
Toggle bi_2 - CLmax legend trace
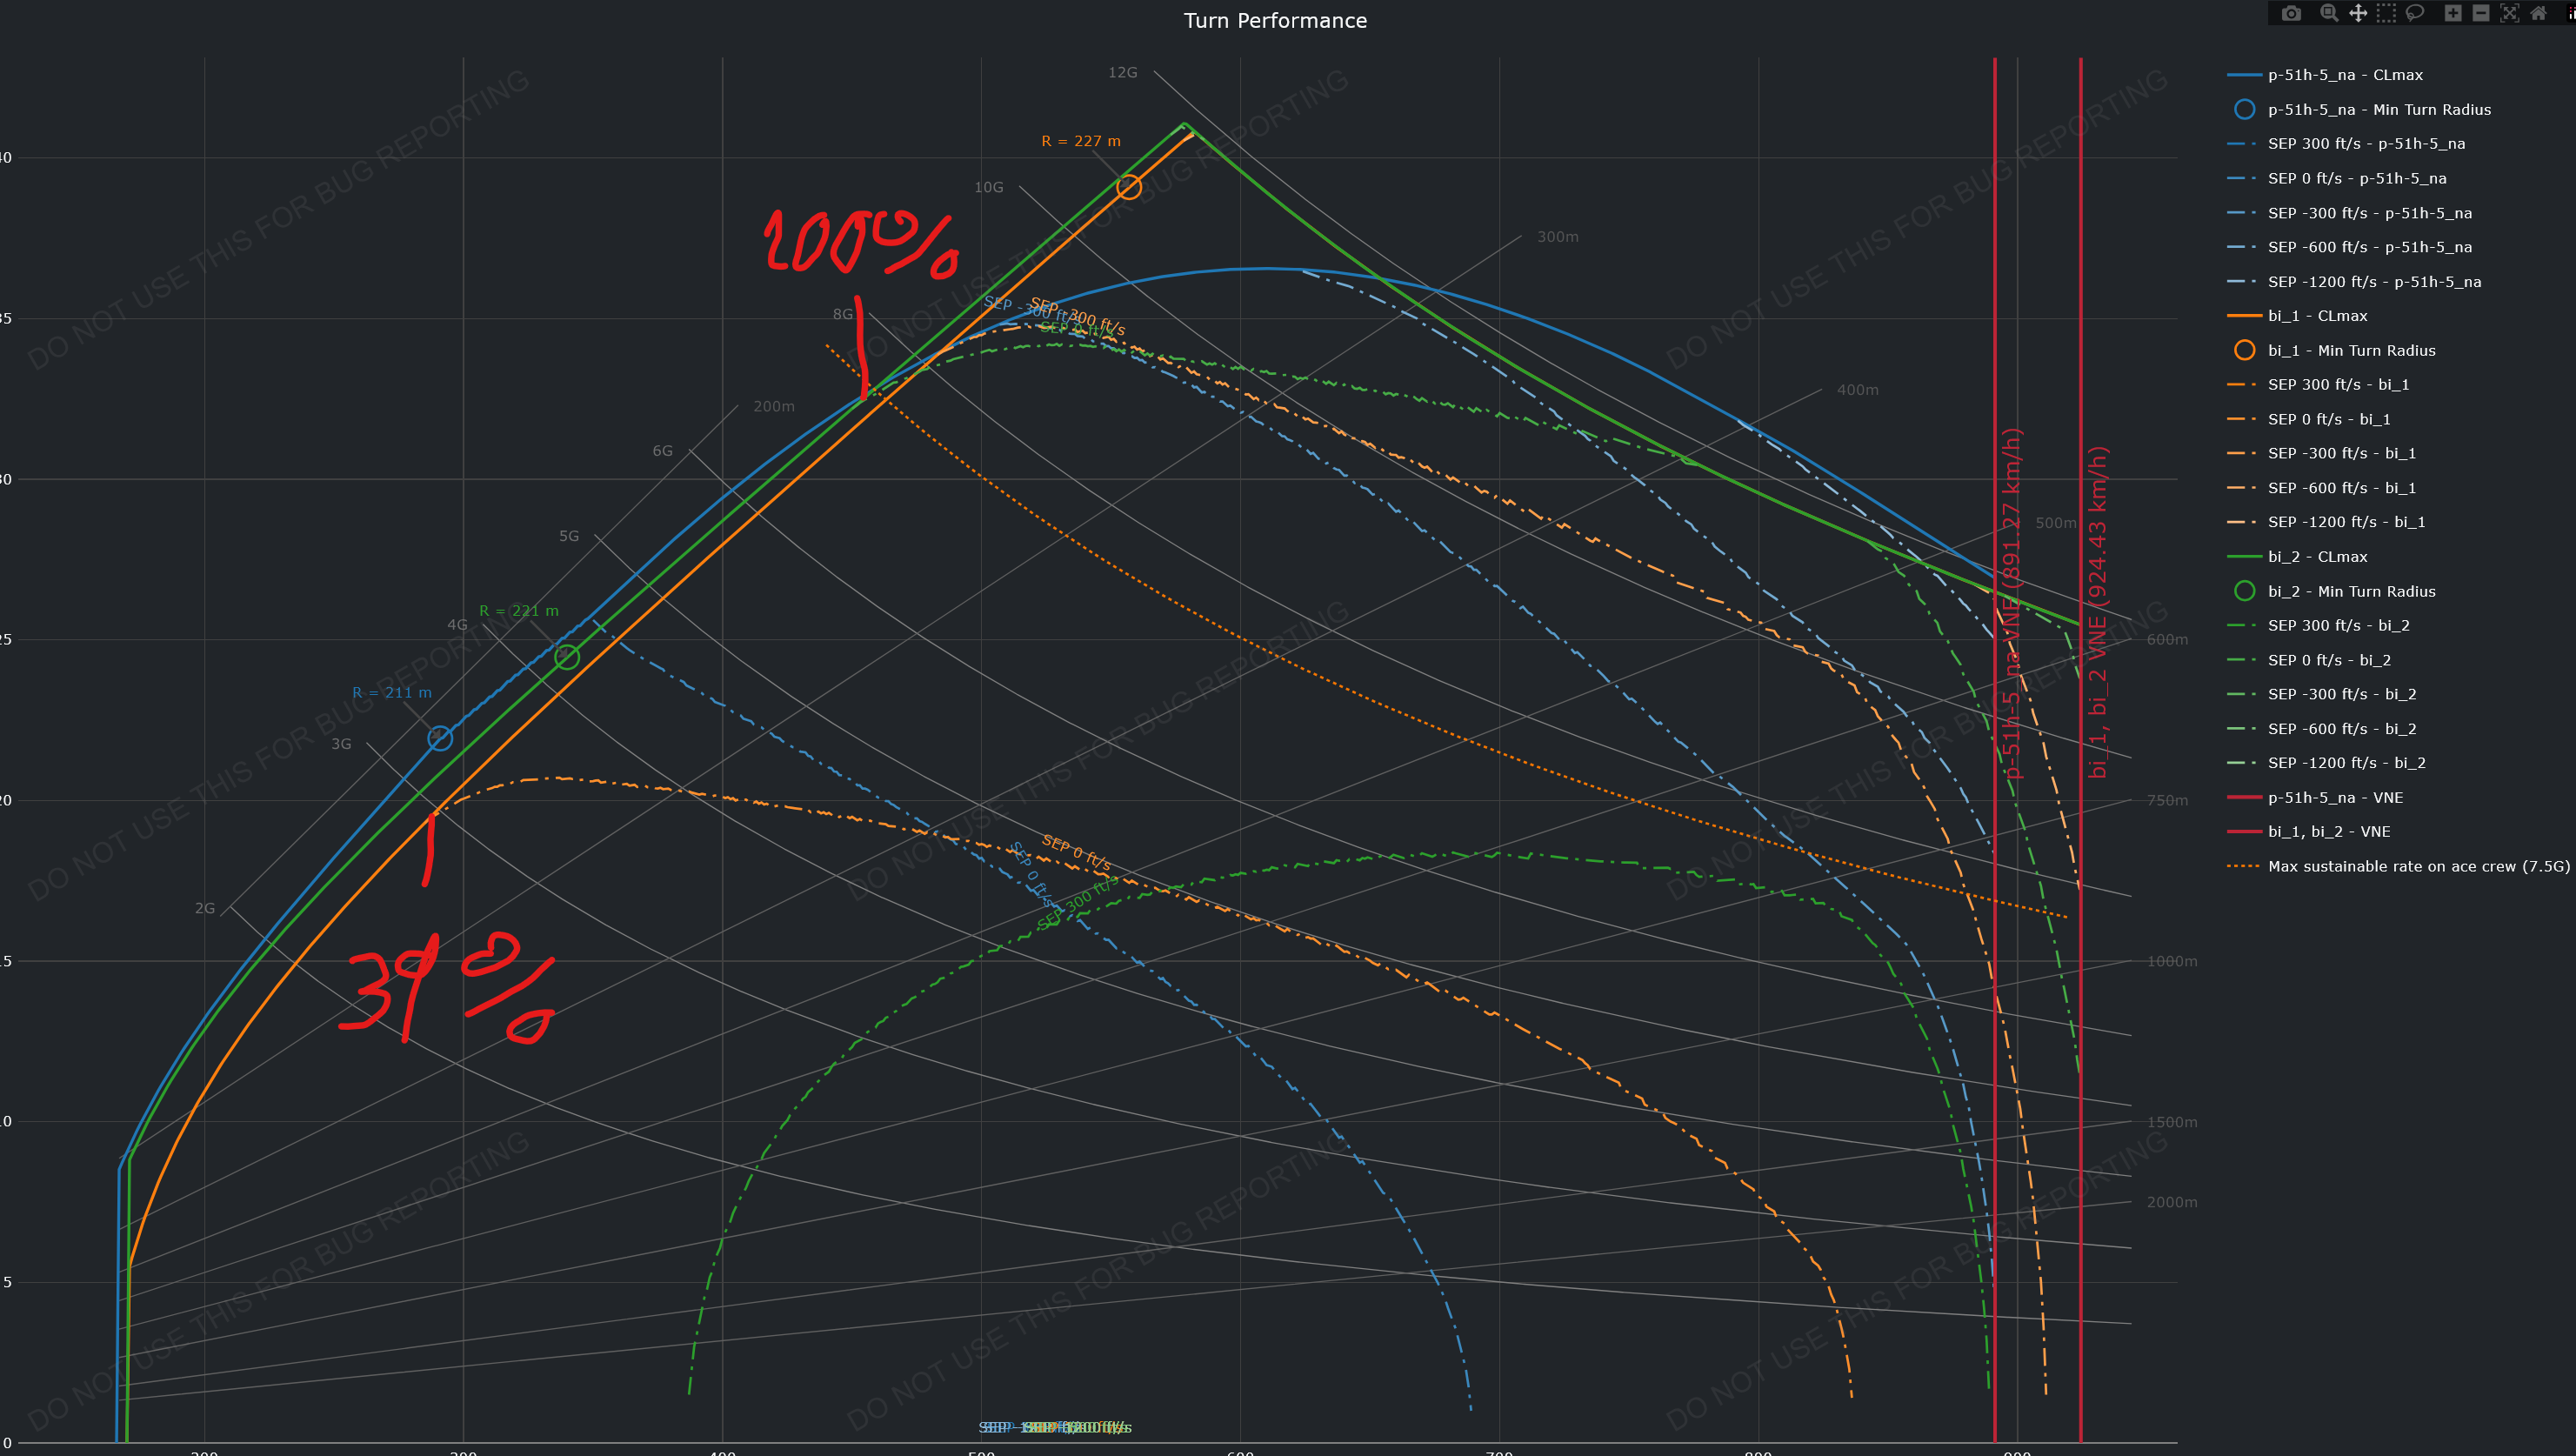(x=2317, y=557)
